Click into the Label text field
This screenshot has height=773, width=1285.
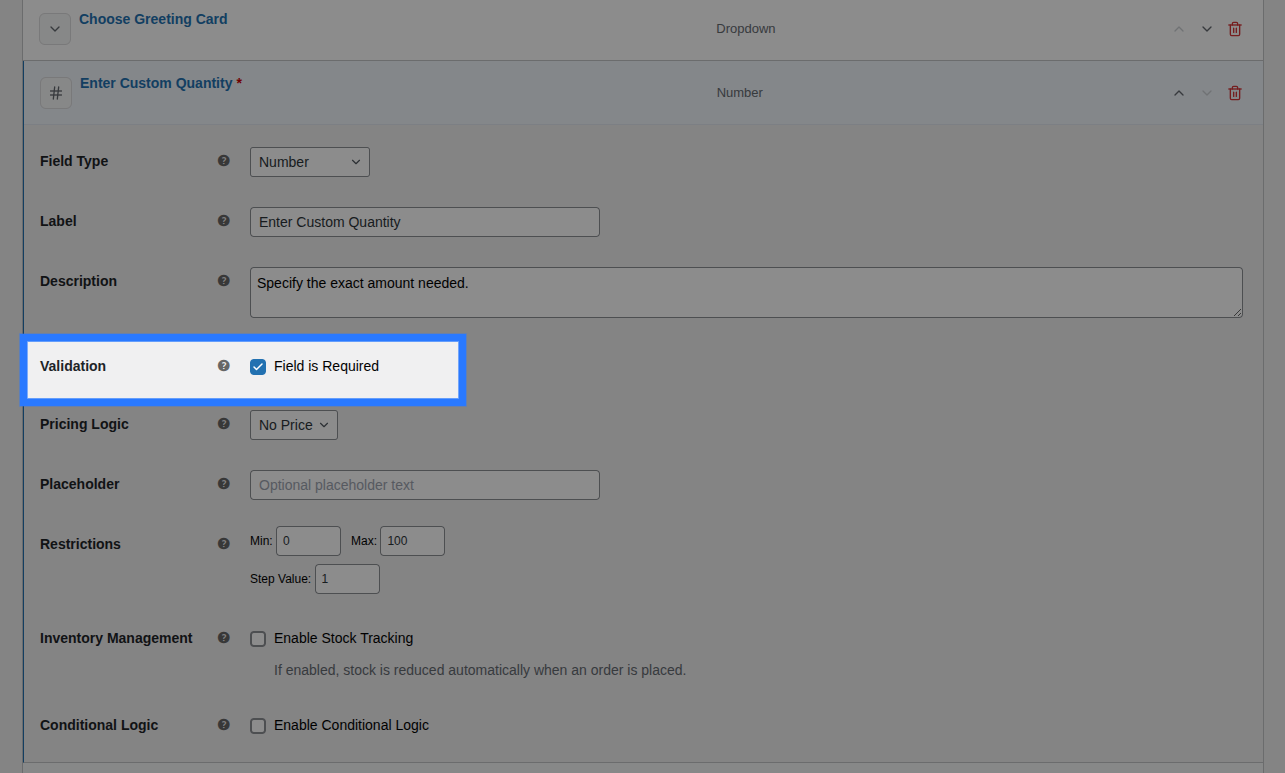(425, 222)
